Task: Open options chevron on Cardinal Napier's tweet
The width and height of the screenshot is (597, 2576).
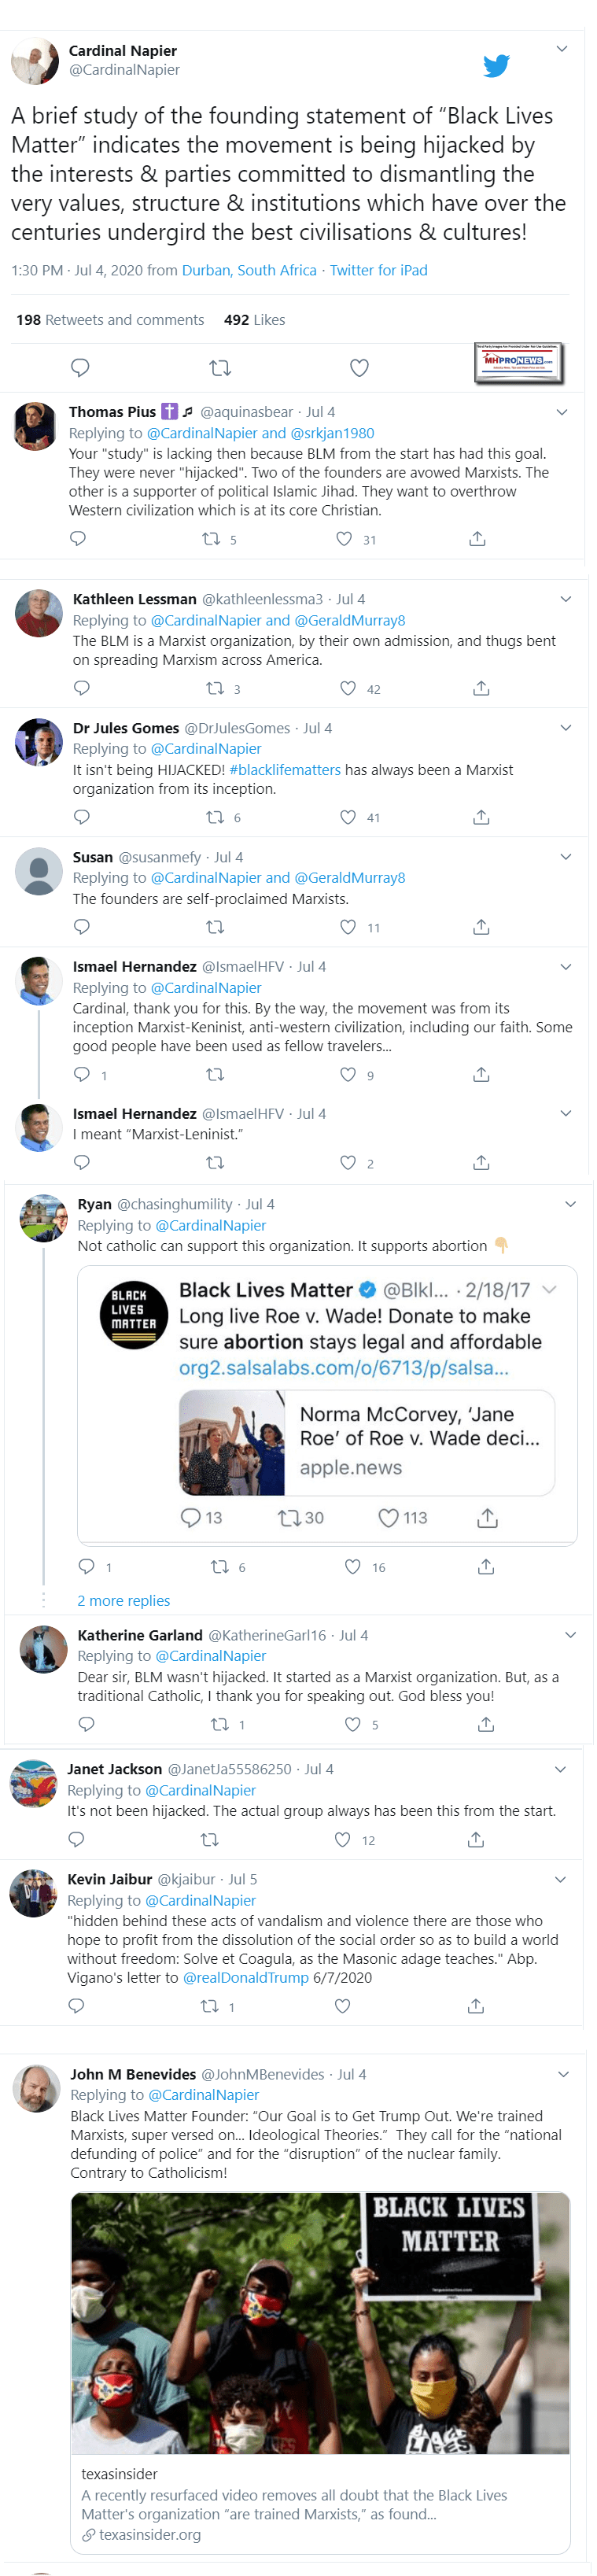Action: pos(562,49)
